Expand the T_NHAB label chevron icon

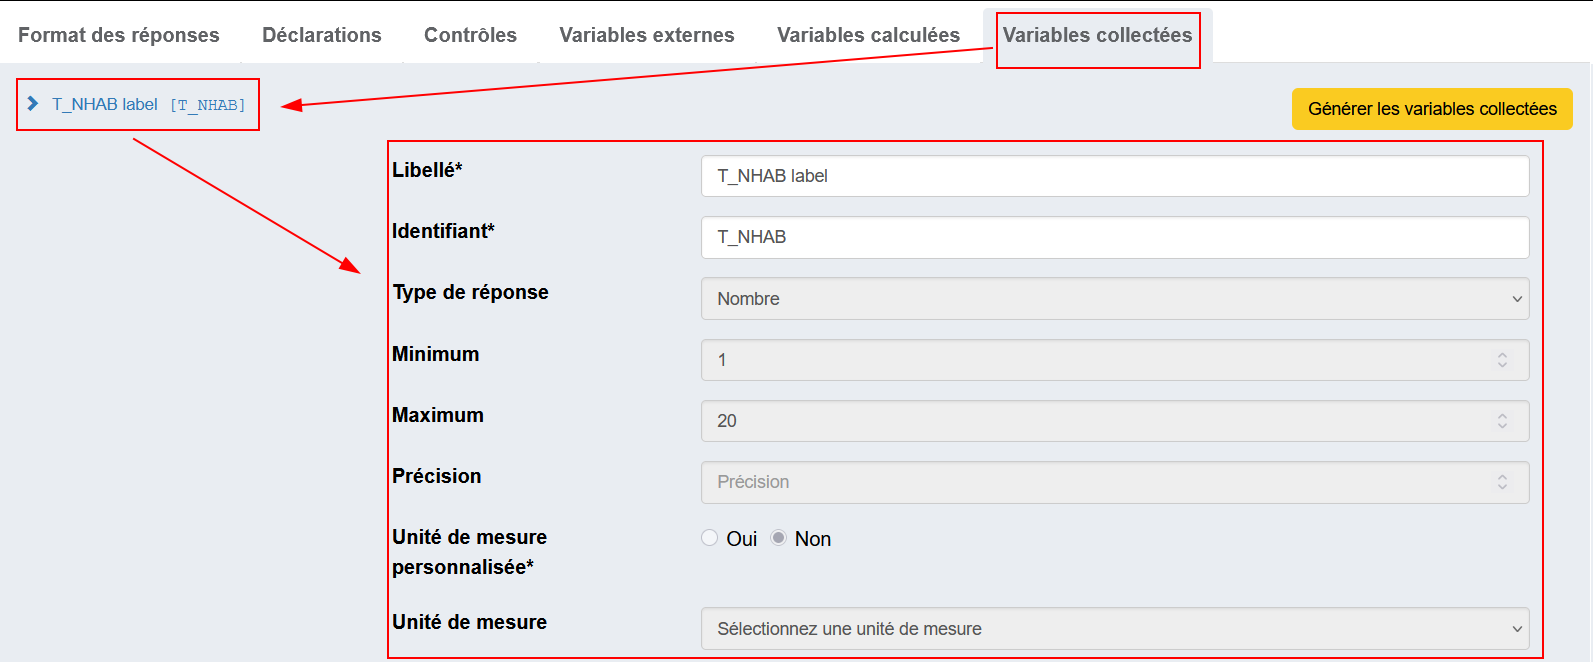(x=33, y=104)
